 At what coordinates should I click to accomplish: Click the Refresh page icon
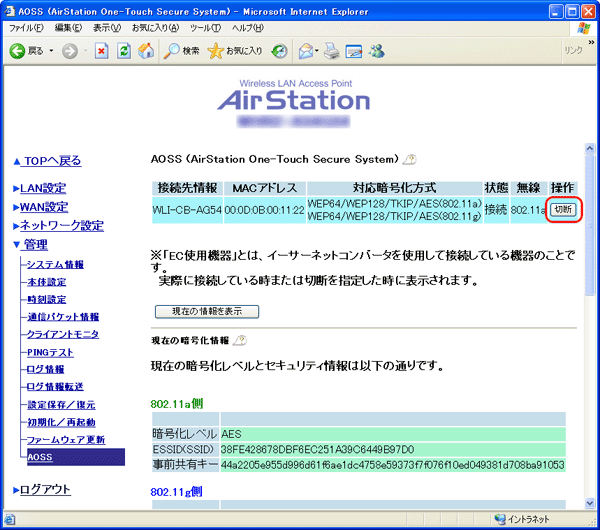(x=124, y=51)
